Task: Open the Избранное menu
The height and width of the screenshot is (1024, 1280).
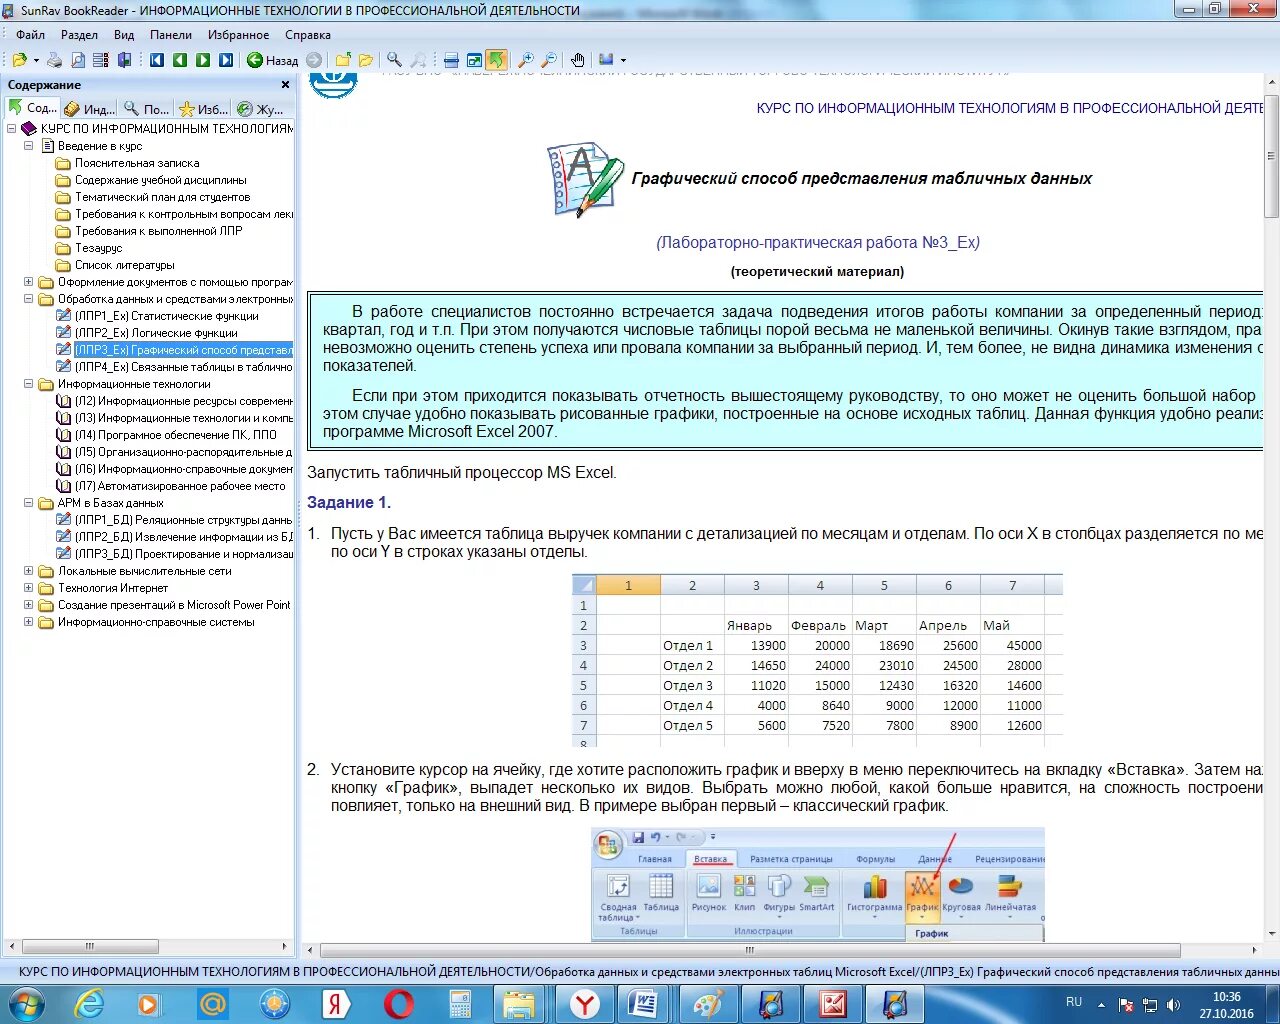Action: tap(238, 35)
